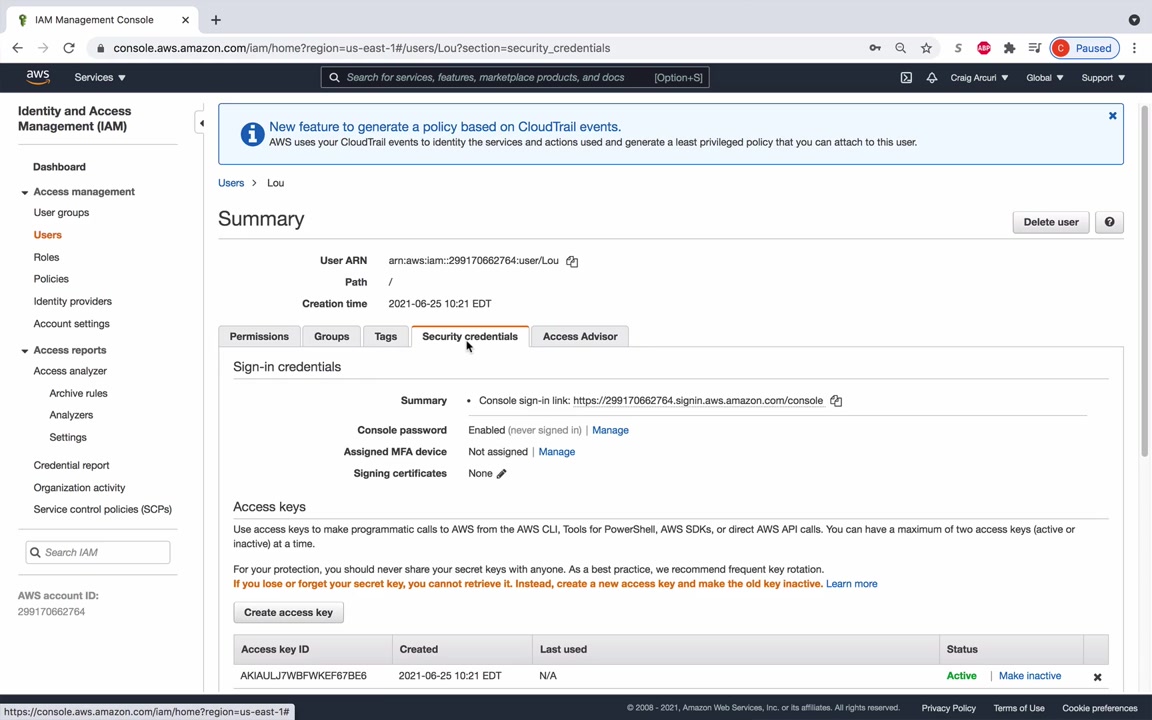1152x720 pixels.
Task: Open the CloudShell terminal icon
Action: (906, 77)
